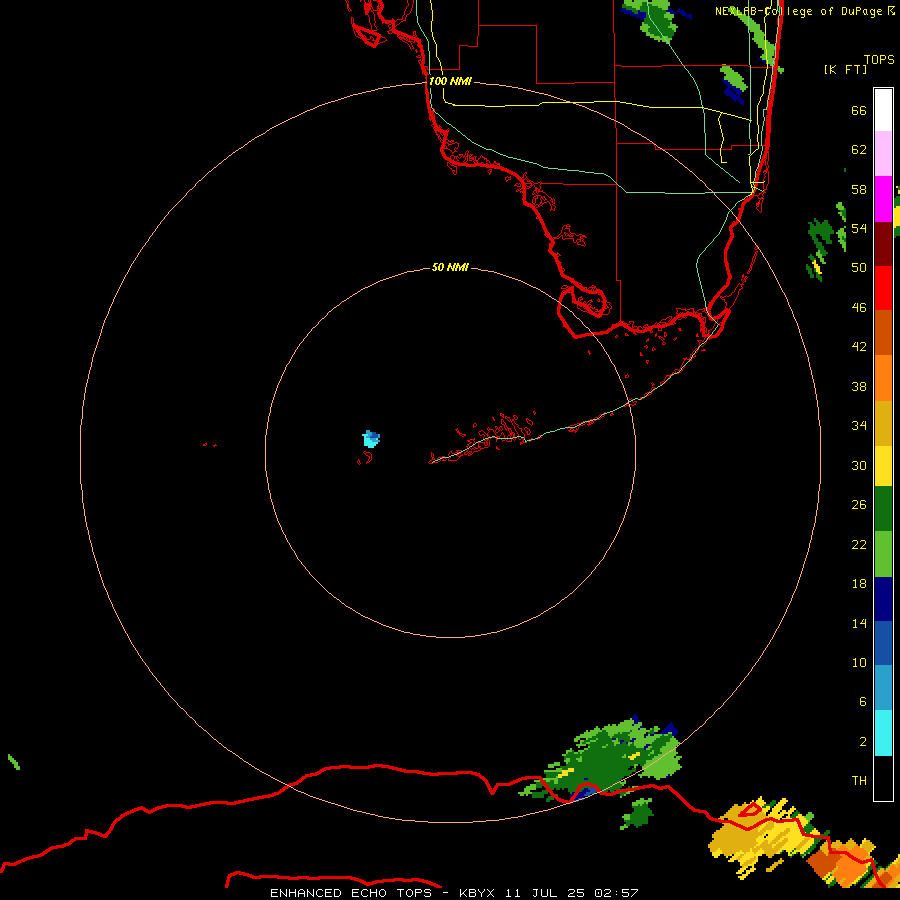This screenshot has width=900, height=900.
Task: Click the '18' scale value
Action: pos(859,584)
